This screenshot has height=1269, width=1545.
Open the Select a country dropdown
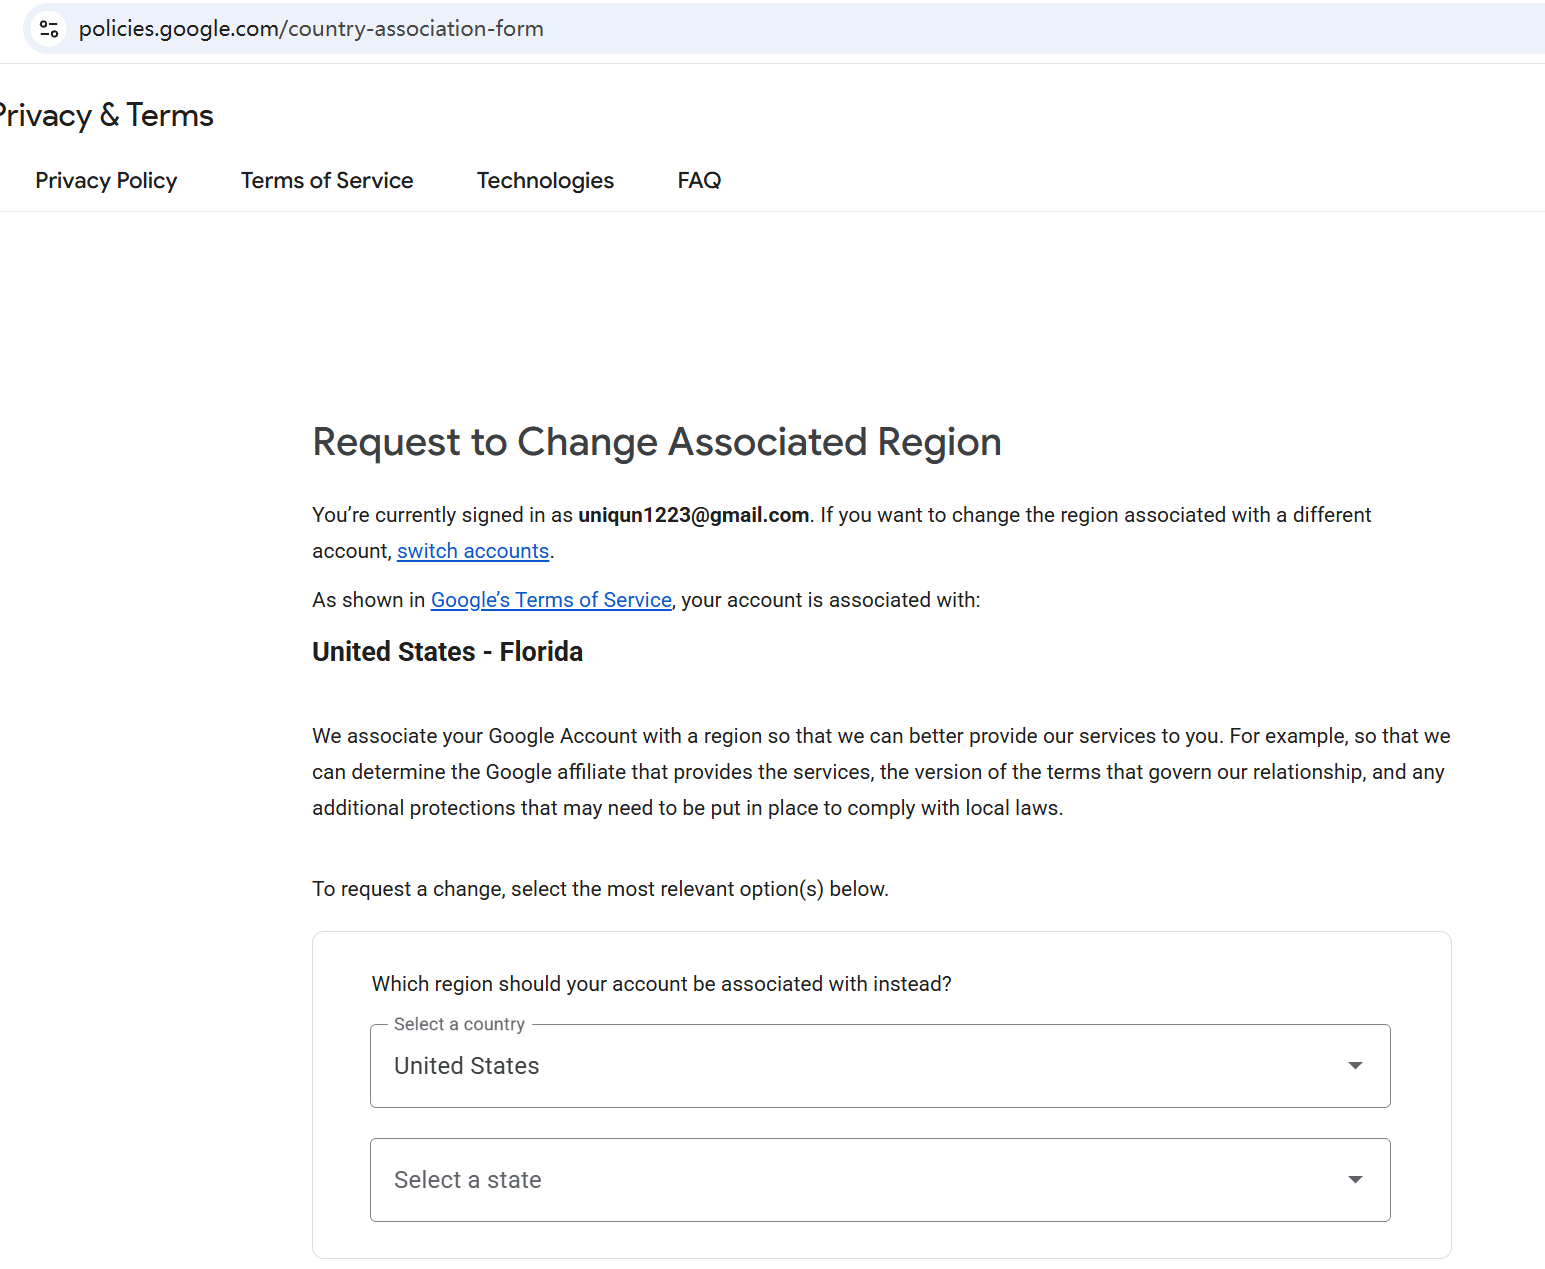(880, 1066)
